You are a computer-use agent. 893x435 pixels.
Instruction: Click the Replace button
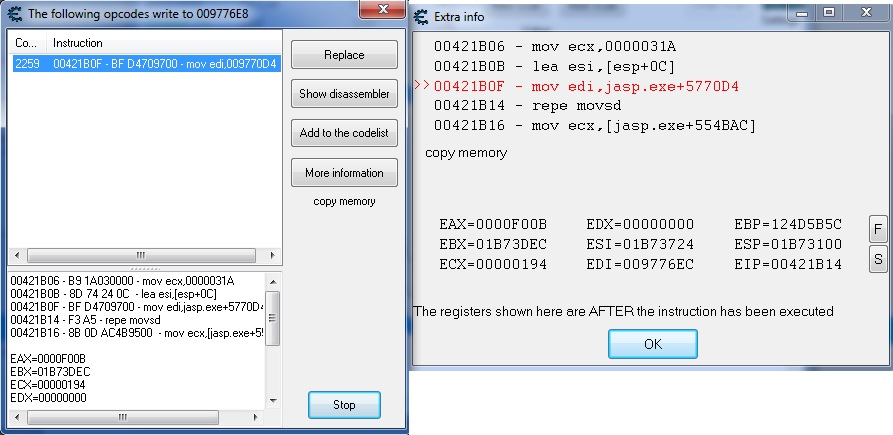tap(344, 55)
